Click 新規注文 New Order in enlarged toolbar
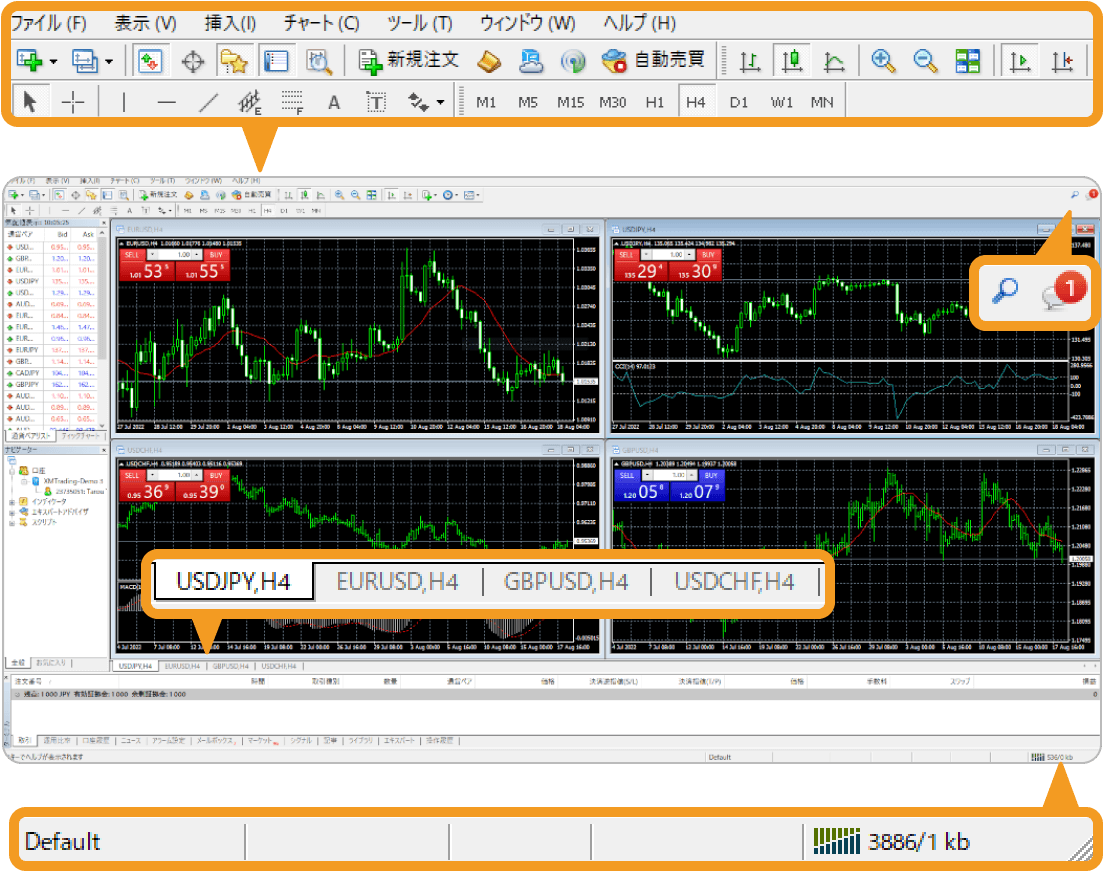Viewport: 1103px width, 872px height. pos(409,61)
